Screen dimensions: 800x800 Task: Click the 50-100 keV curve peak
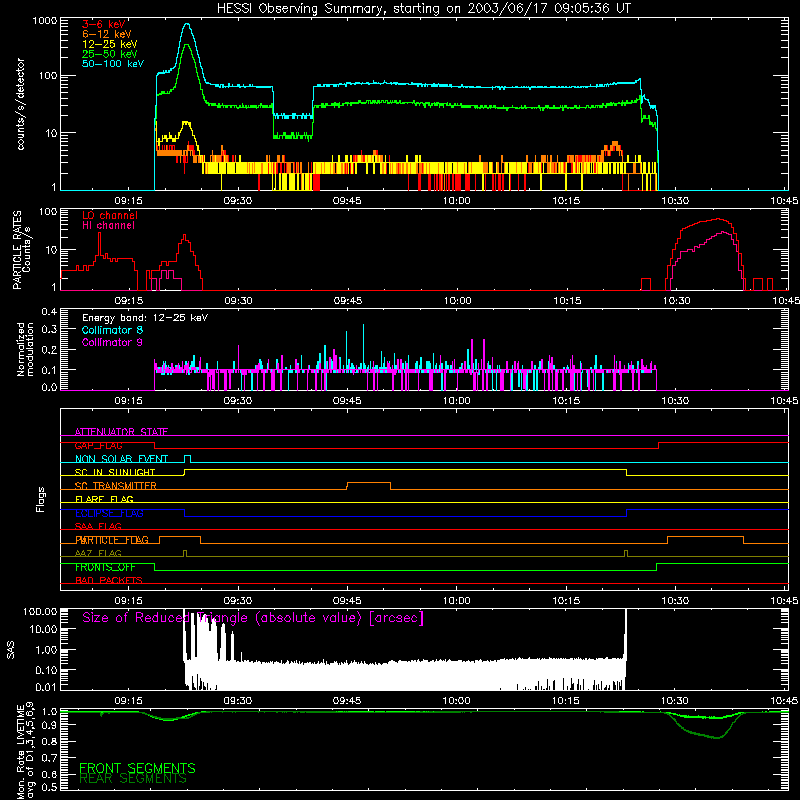point(187,24)
